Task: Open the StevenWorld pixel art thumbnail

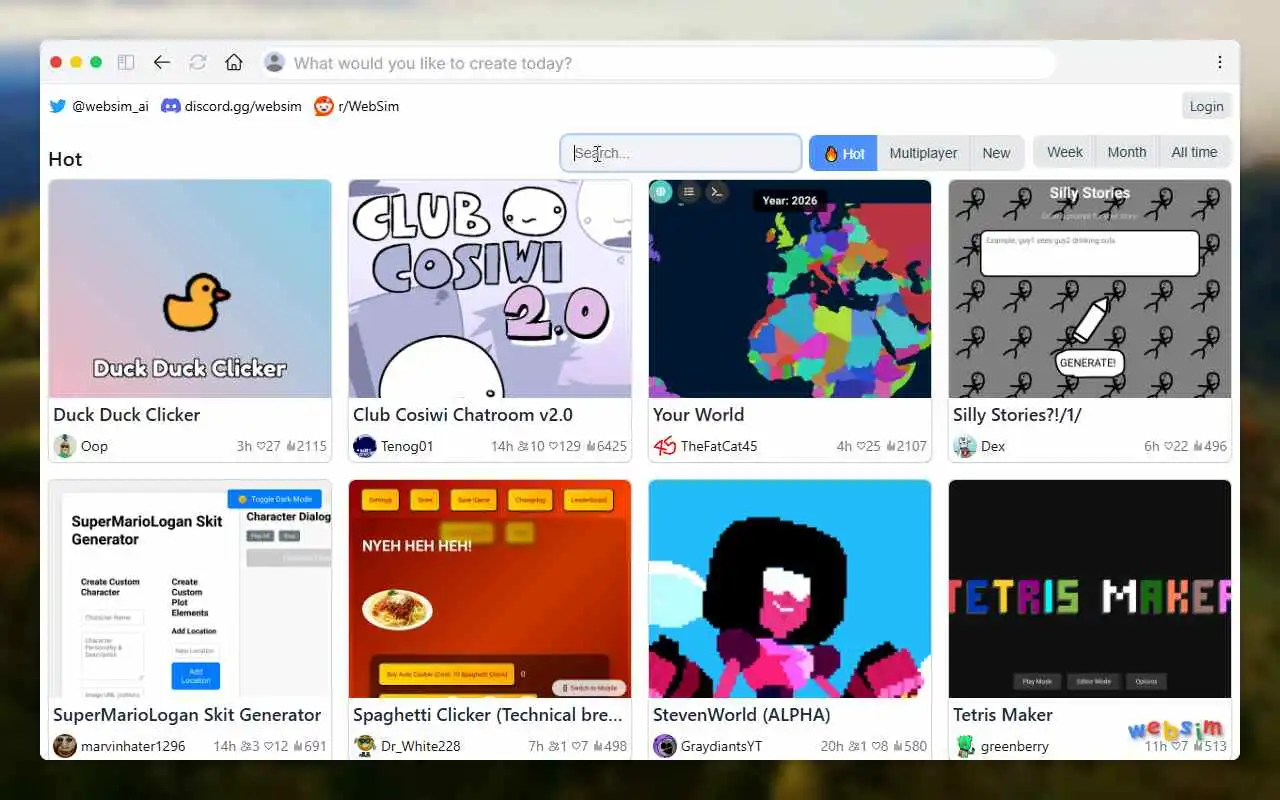Action: (790, 589)
